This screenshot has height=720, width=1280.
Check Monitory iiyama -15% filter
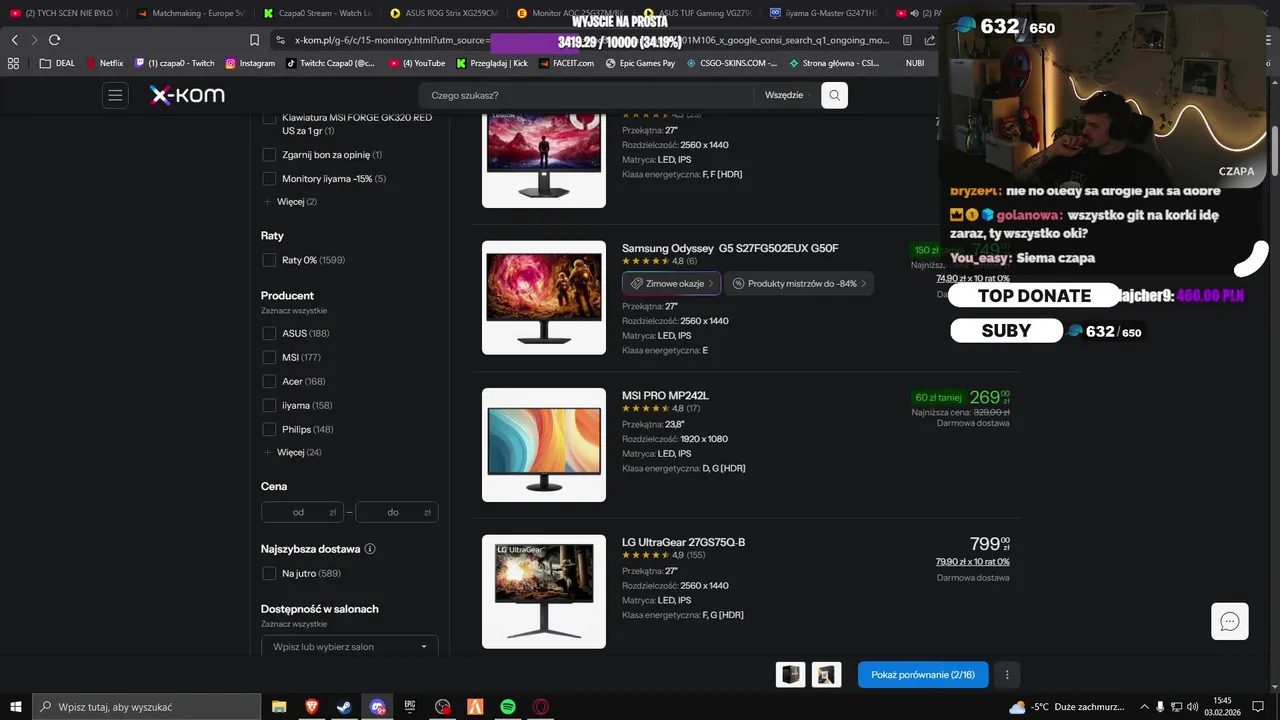(x=269, y=179)
